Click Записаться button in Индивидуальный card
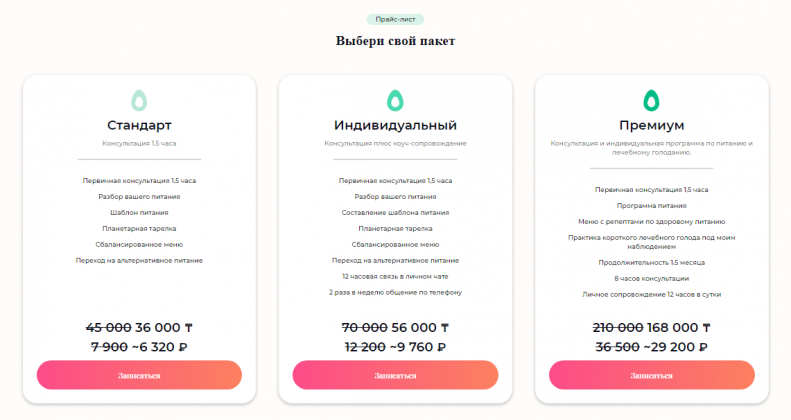Screen dimensions: 791x420 click(x=395, y=375)
